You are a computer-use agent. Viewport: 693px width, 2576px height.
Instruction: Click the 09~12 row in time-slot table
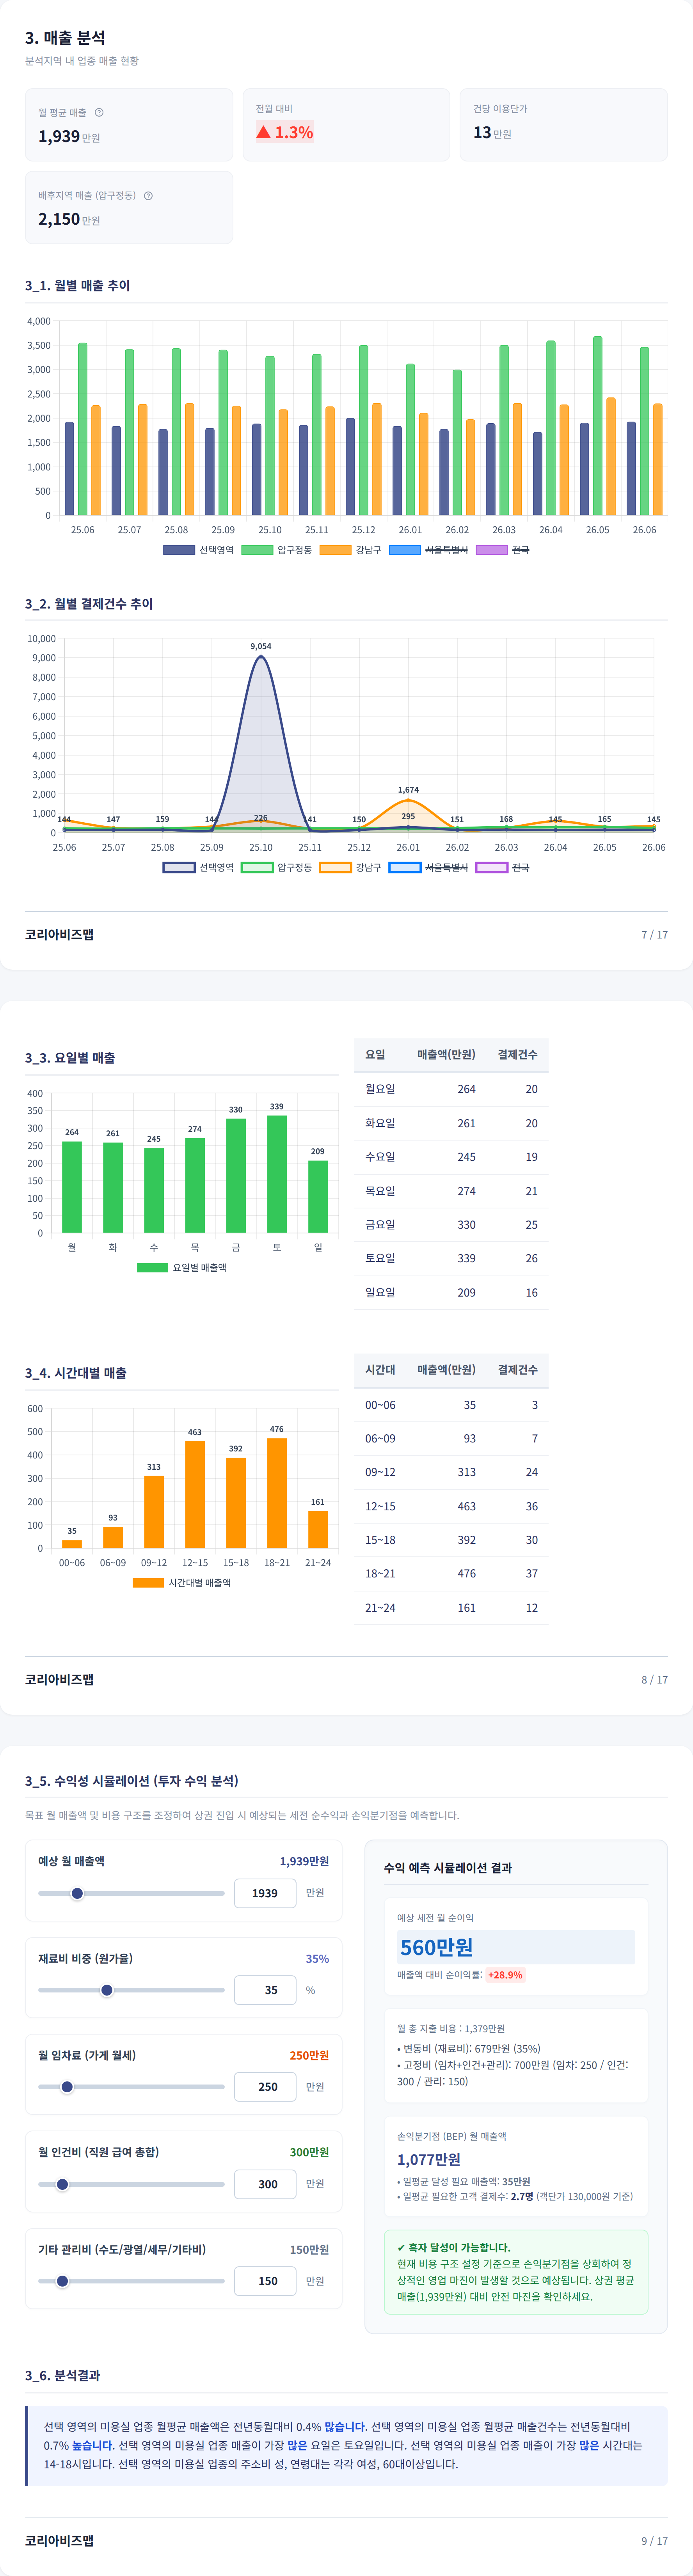tap(451, 1472)
